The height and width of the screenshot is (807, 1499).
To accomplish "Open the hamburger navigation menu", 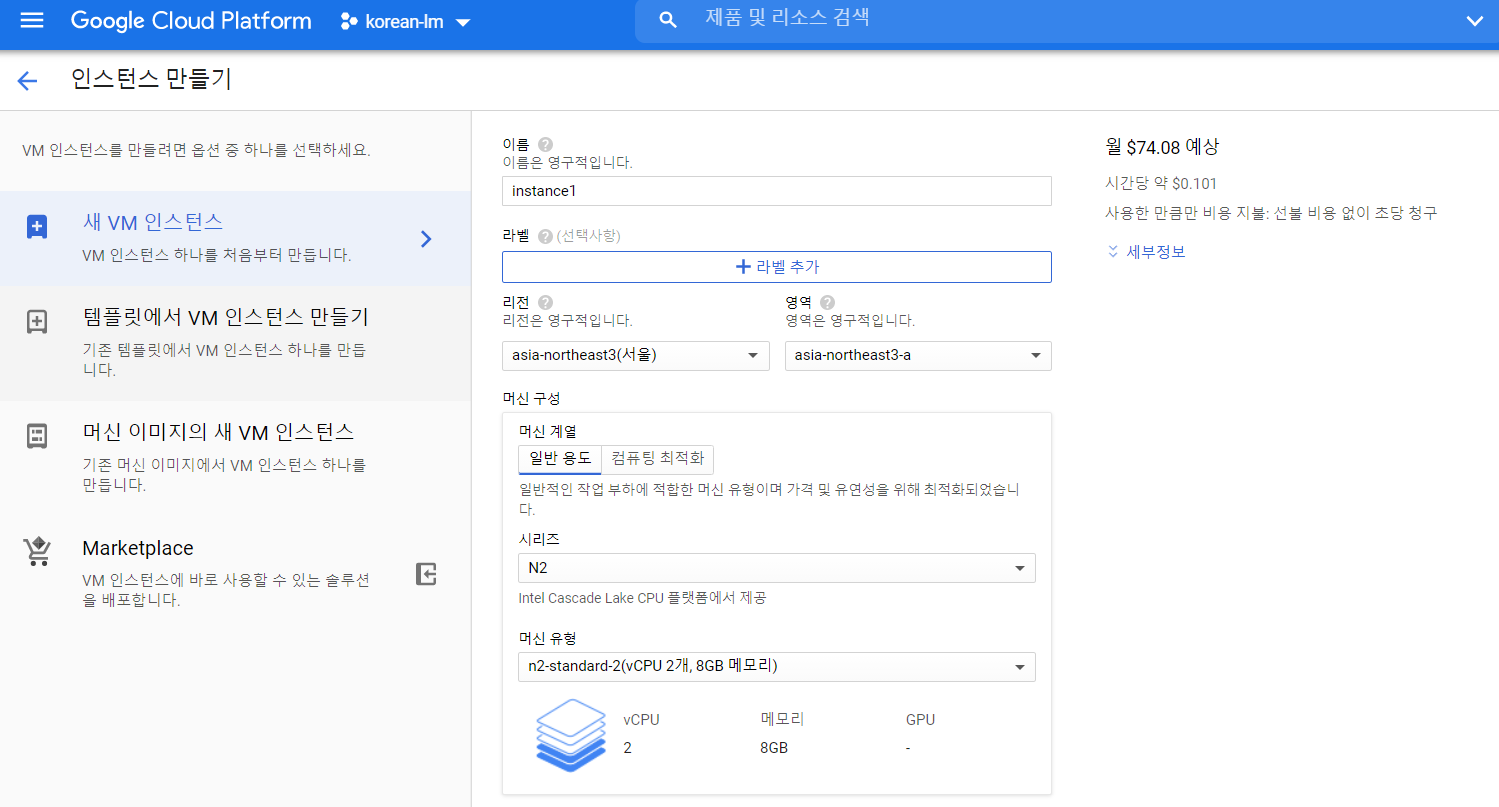I will coord(32,21).
